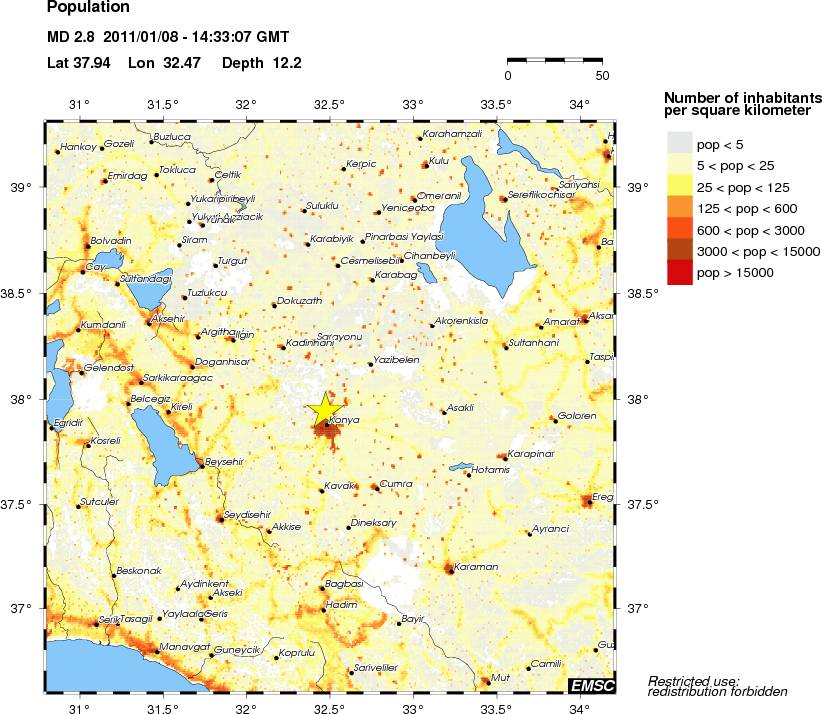
Task: Click the 'Karapinar' town label
Action: (531, 454)
